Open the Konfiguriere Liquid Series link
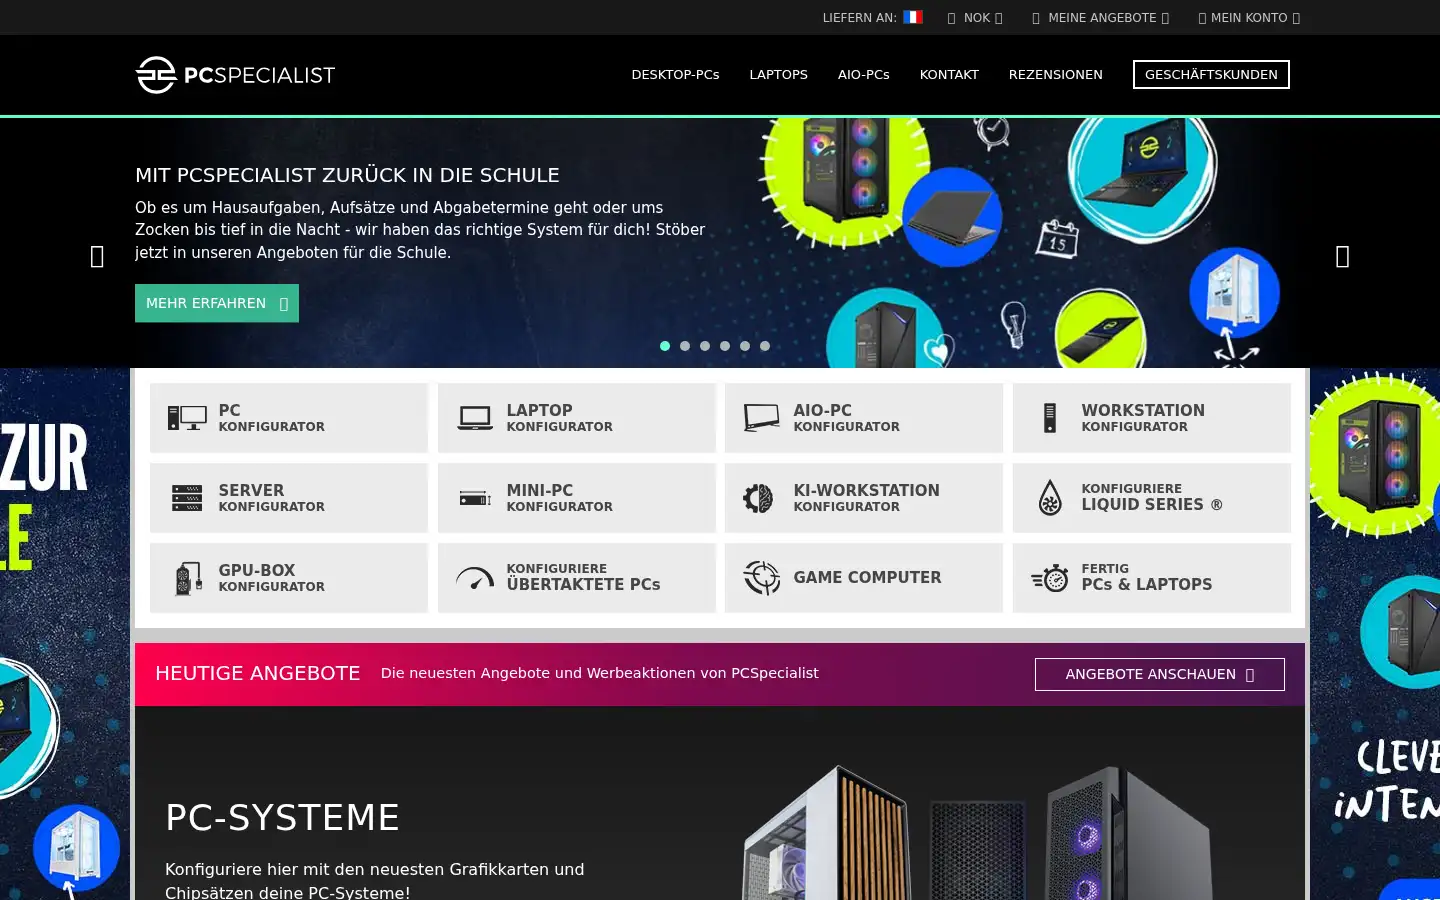Viewport: 1440px width, 900px height. [x=1152, y=498]
